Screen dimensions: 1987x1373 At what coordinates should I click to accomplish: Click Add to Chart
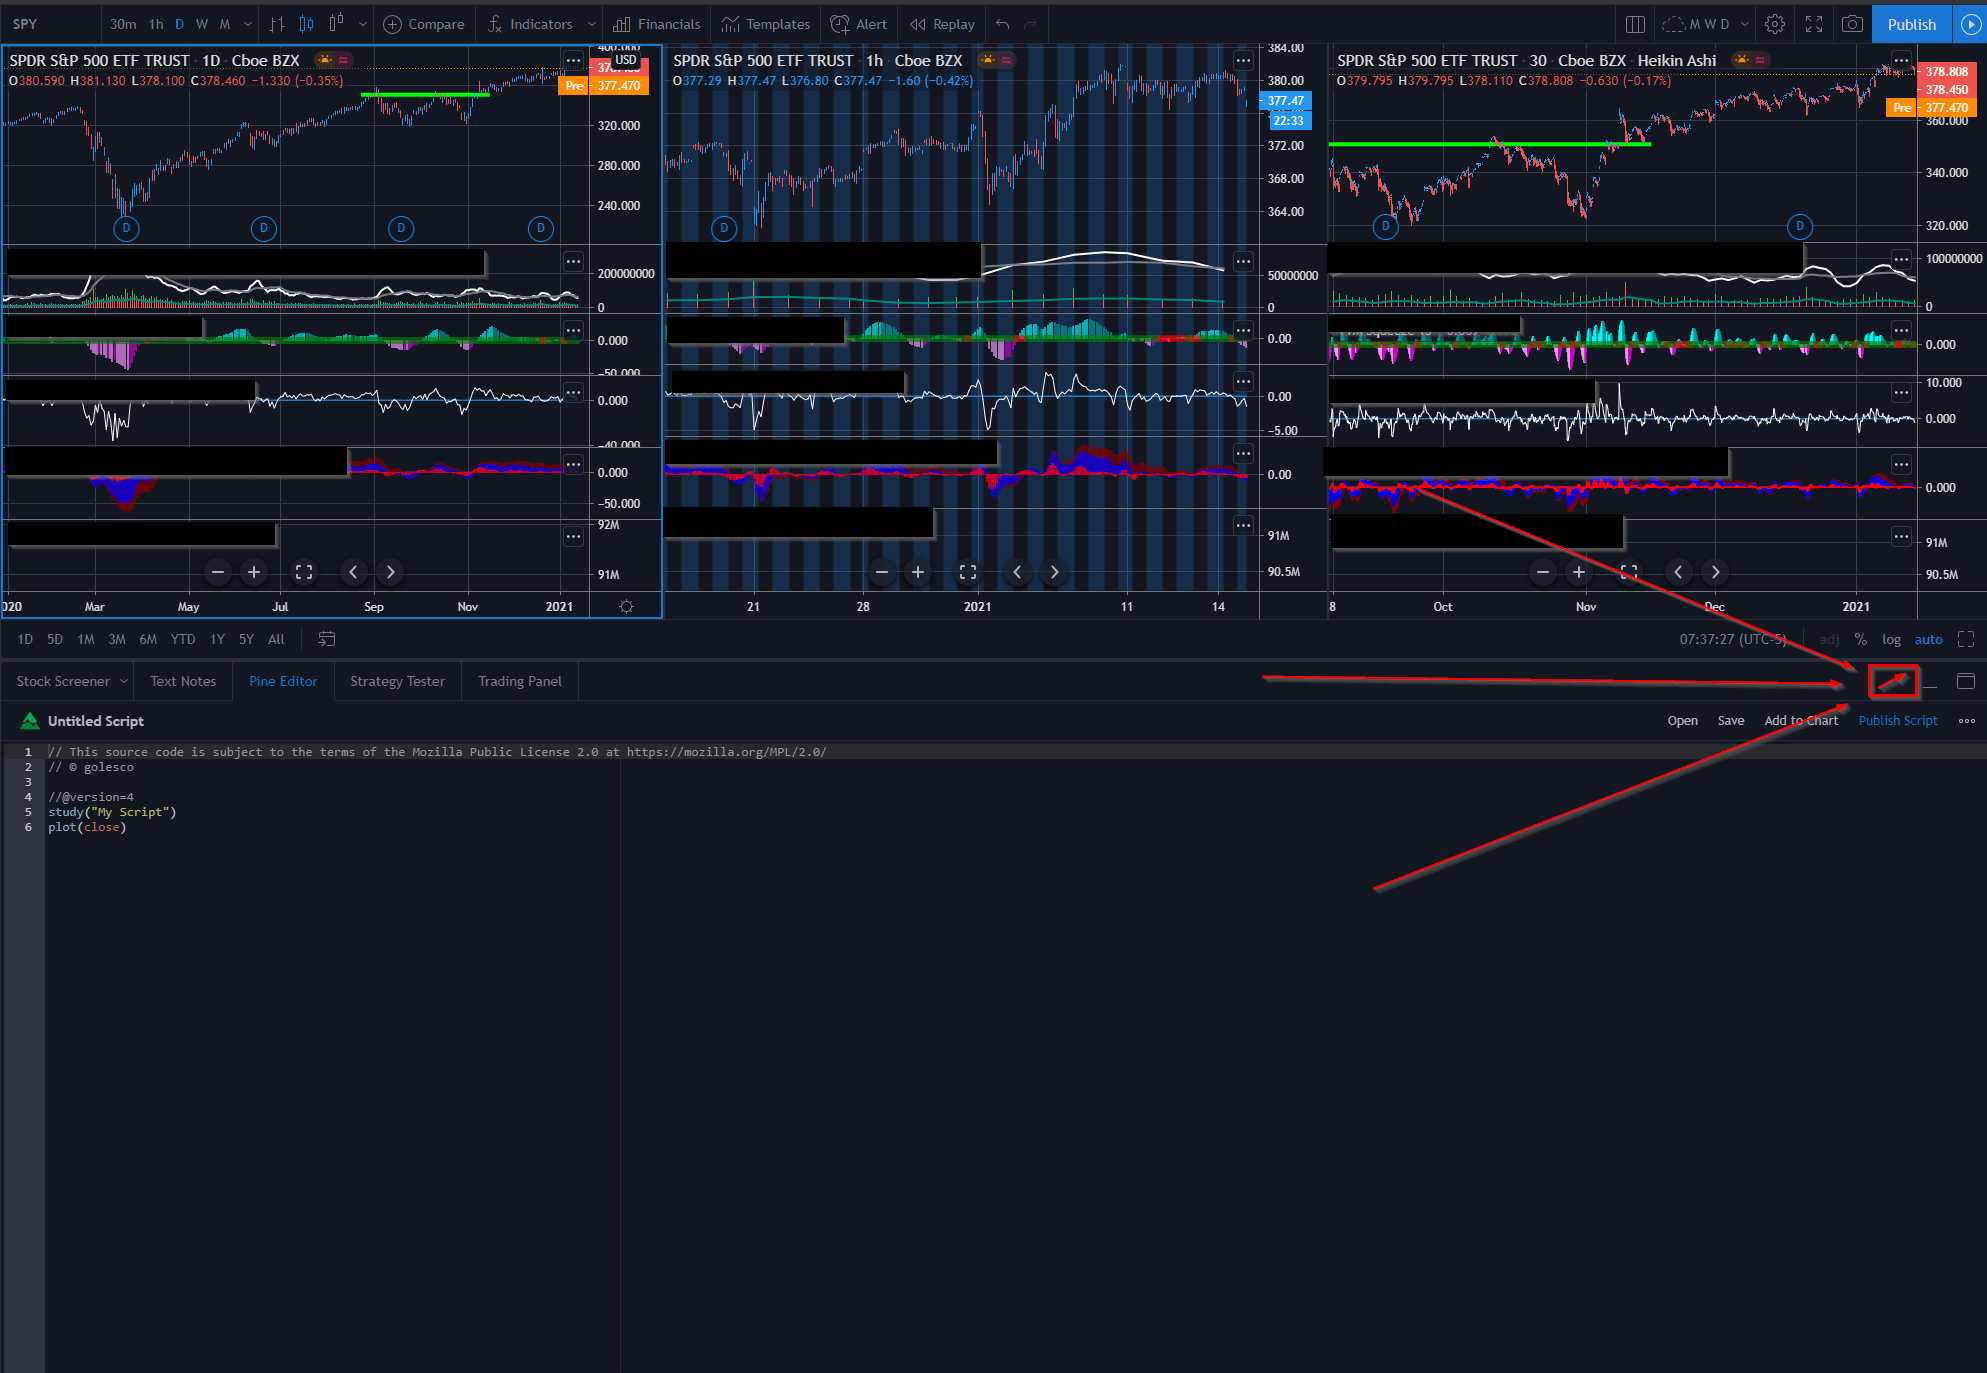pos(1801,721)
